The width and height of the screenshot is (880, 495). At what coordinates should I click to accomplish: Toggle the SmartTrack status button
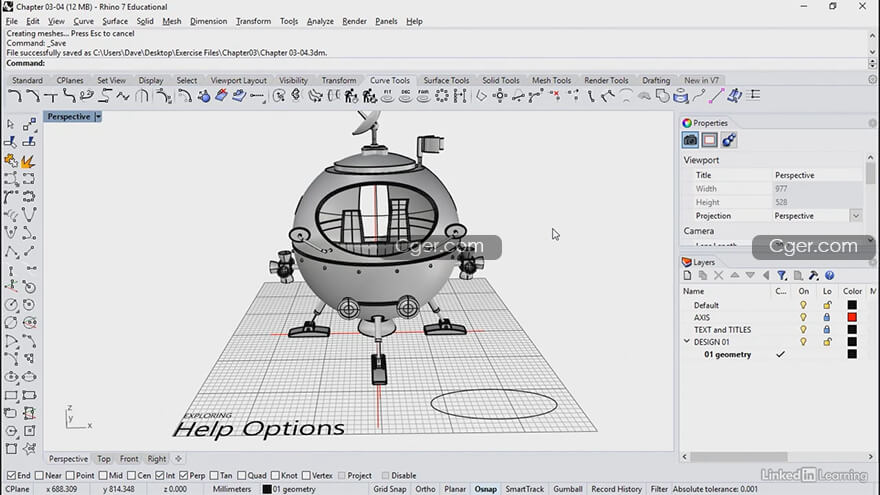click(524, 489)
